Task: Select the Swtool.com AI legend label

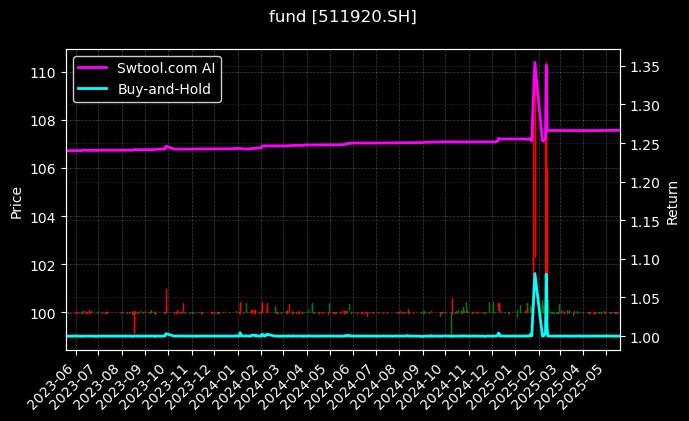Action: point(166,68)
